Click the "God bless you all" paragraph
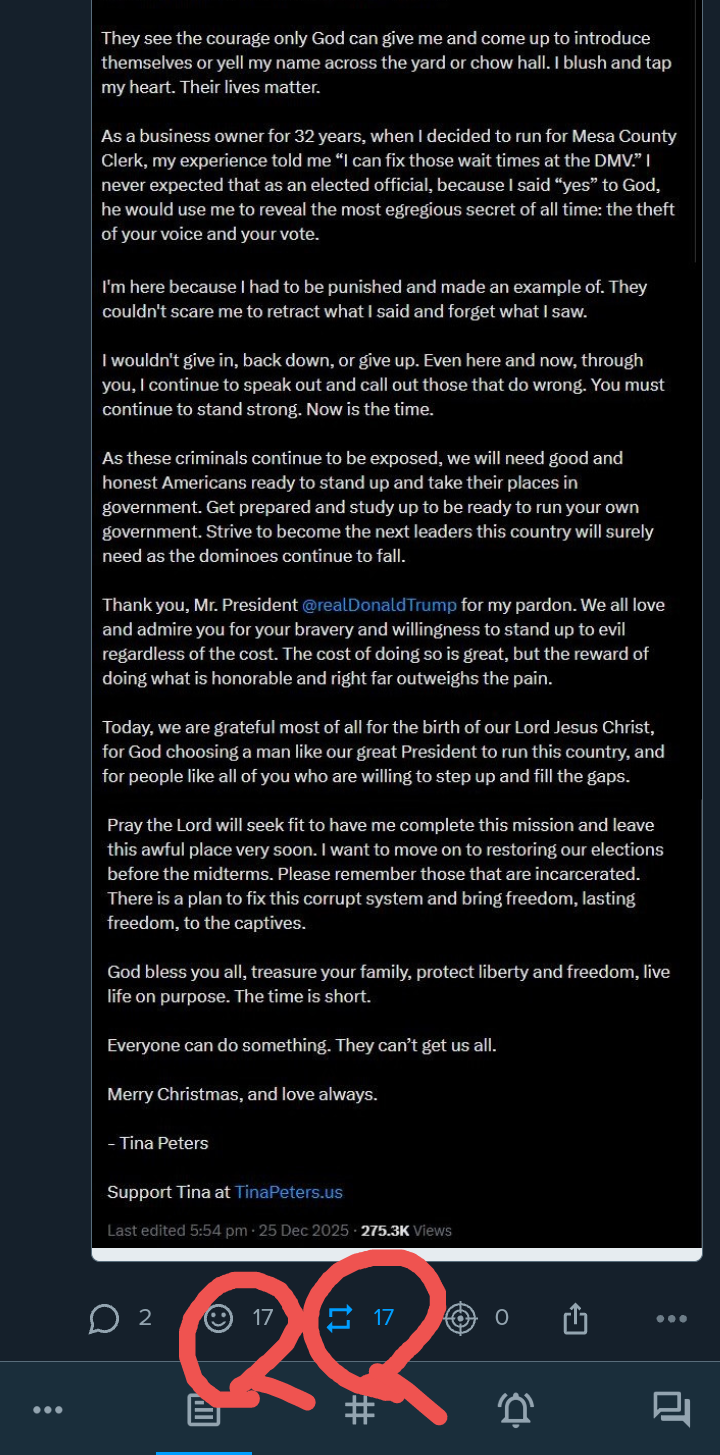This screenshot has width=720, height=1455. point(388,984)
